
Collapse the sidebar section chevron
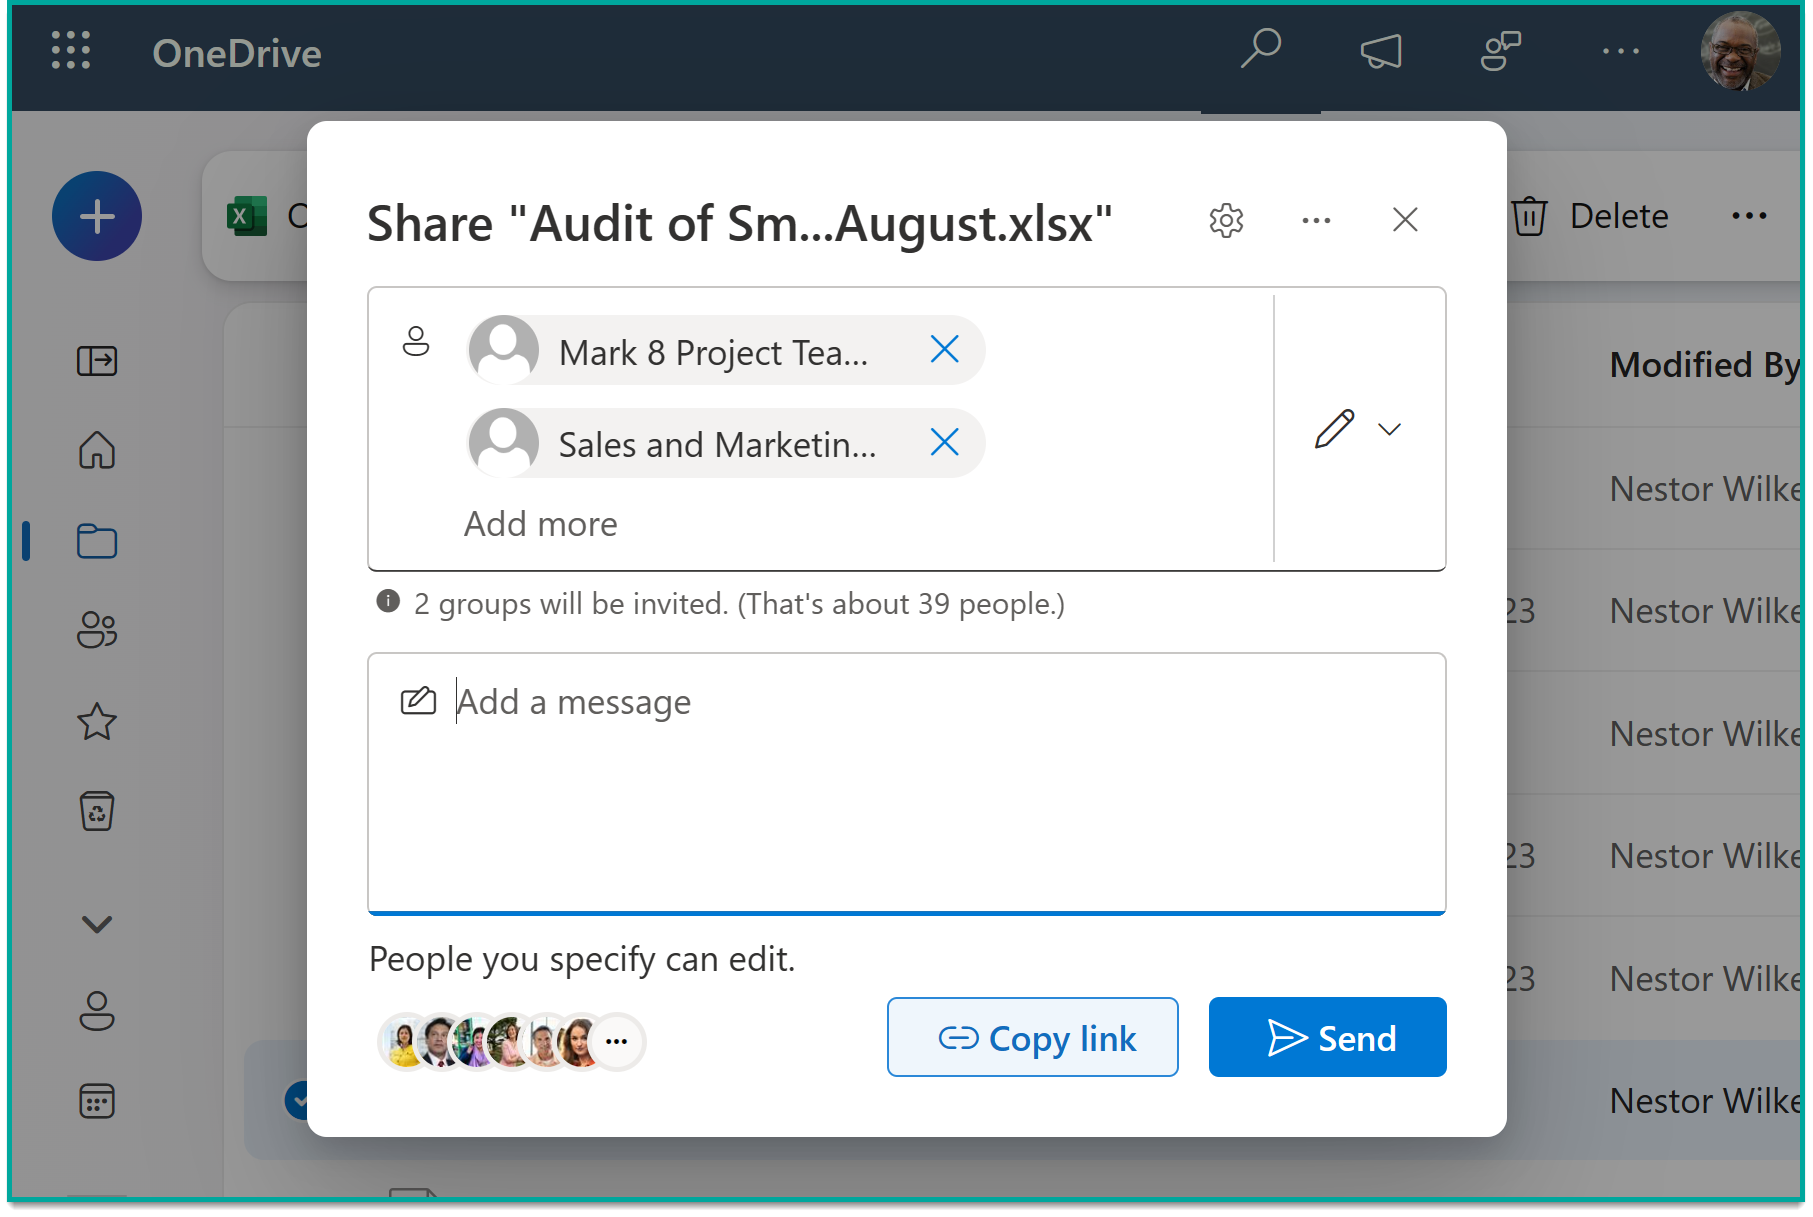[95, 922]
